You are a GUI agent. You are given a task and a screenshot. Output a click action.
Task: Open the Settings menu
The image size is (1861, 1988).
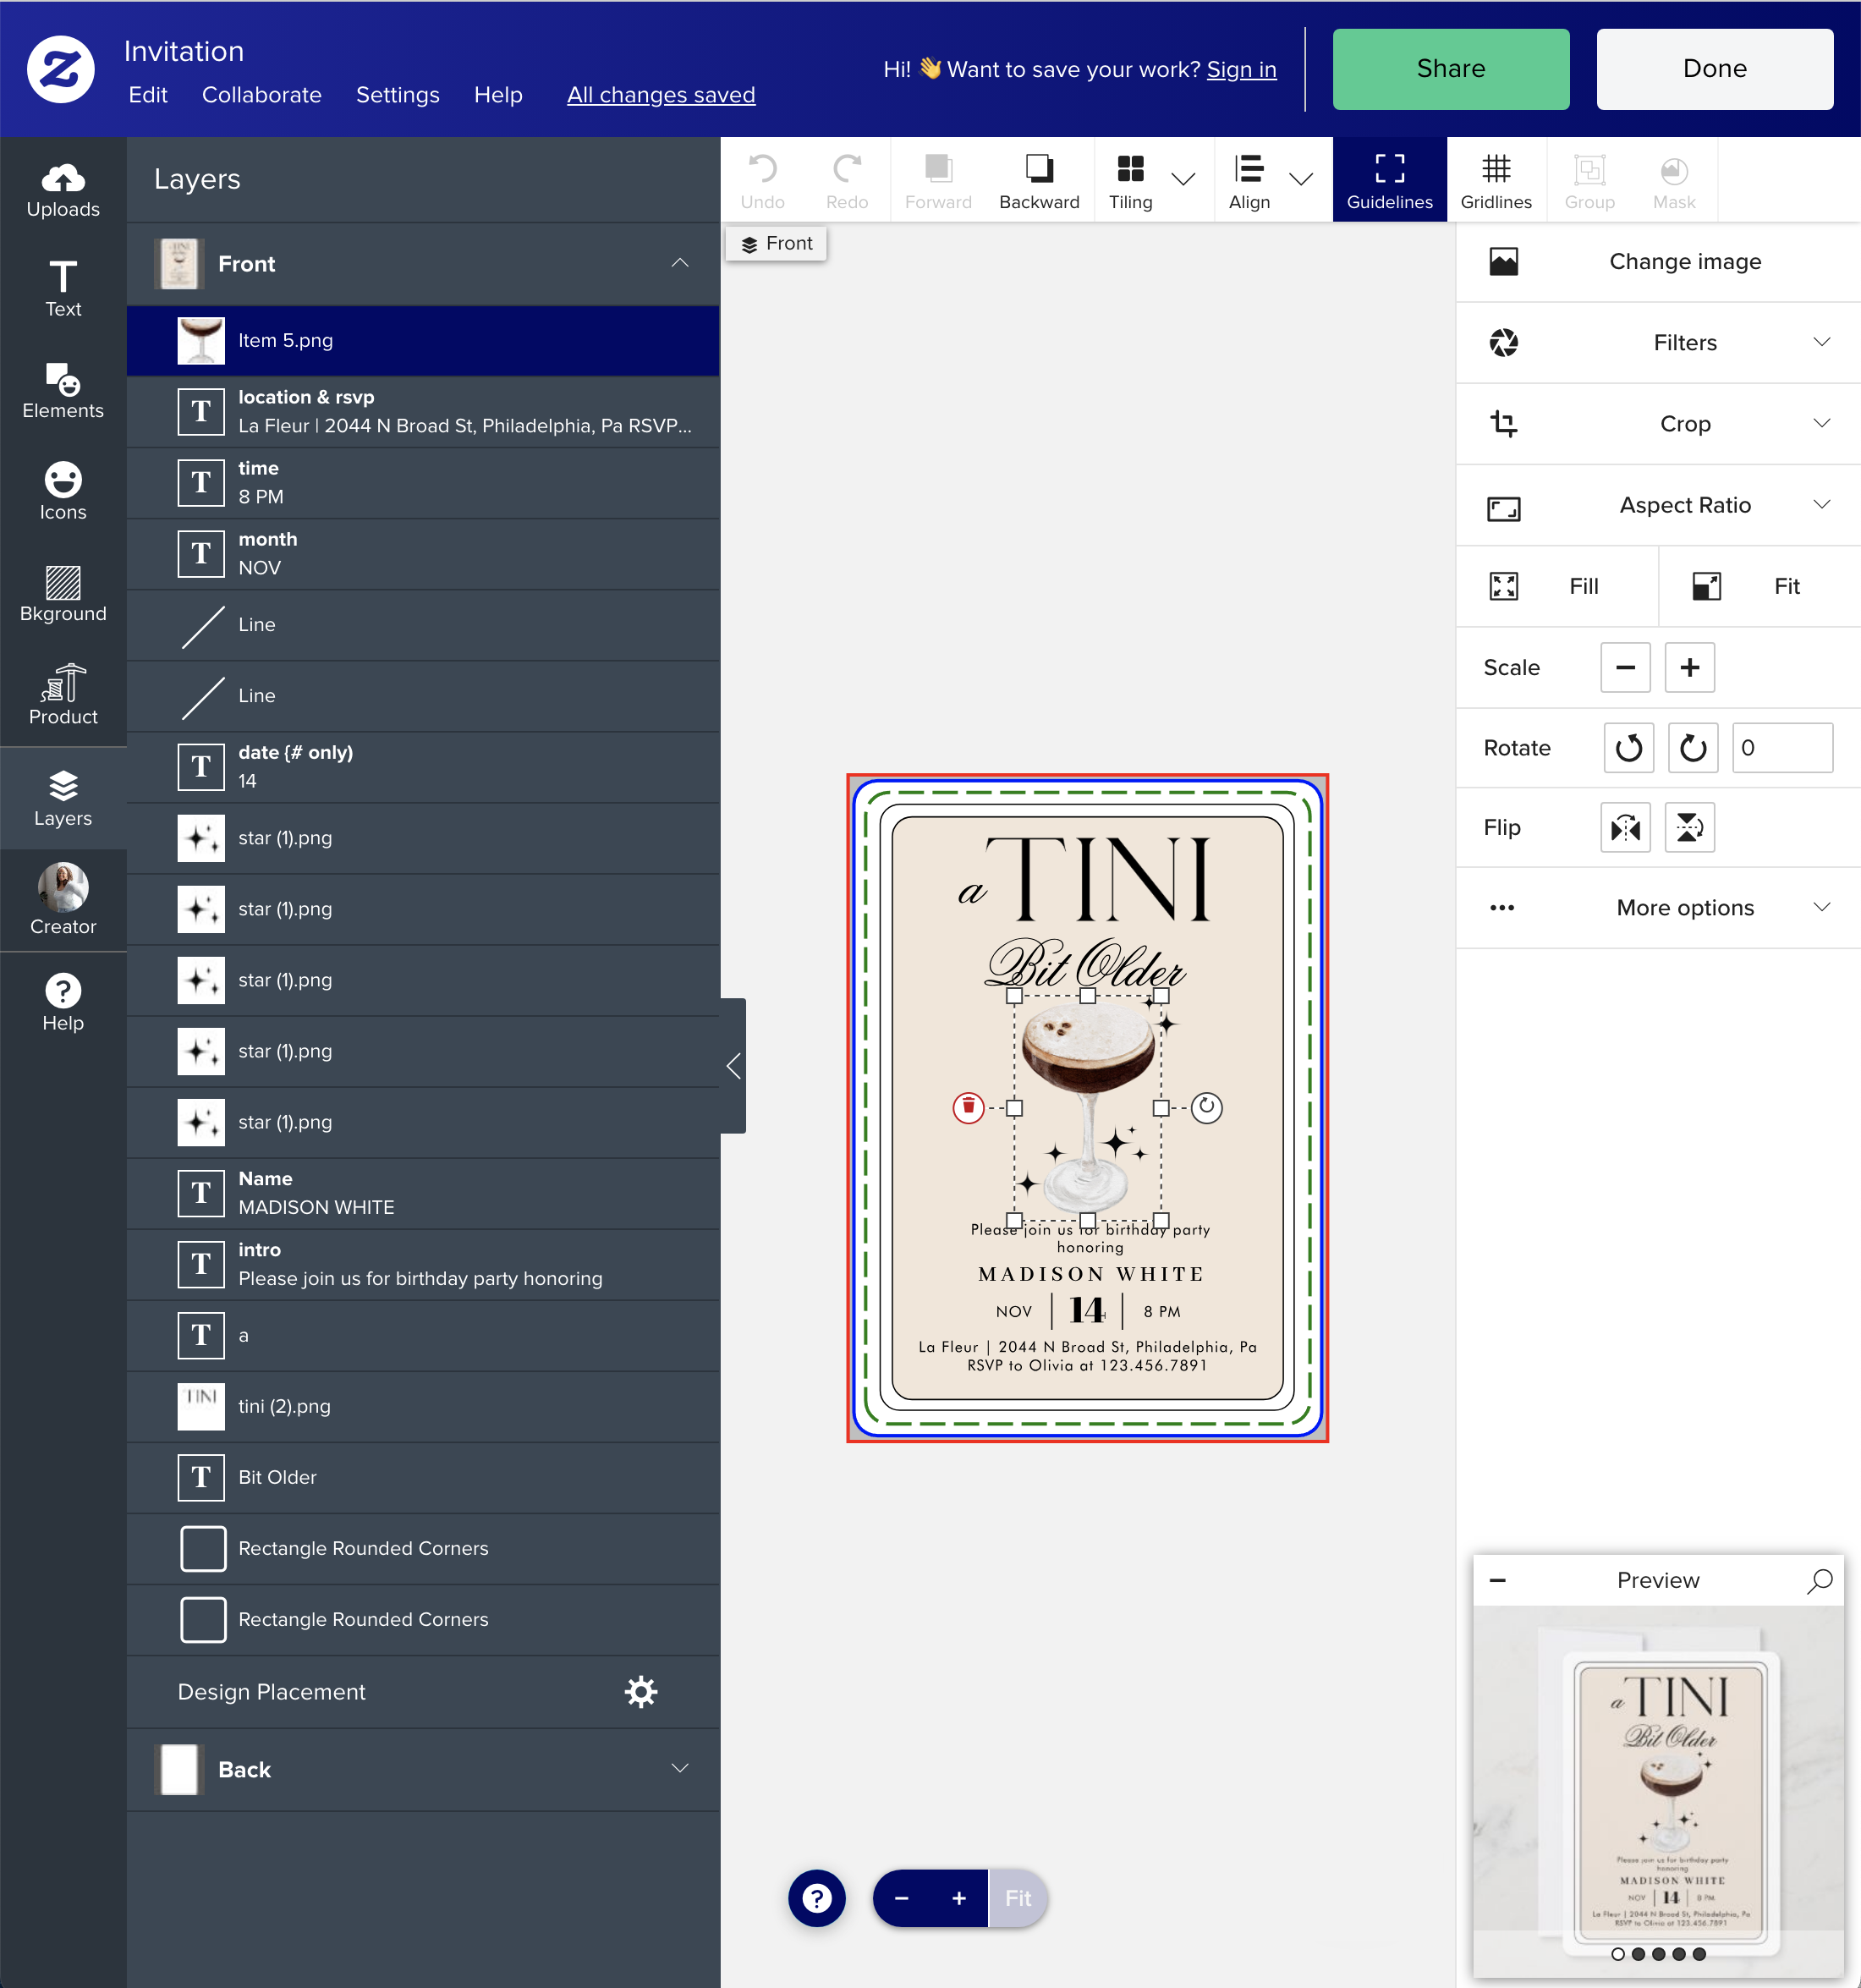click(x=397, y=94)
